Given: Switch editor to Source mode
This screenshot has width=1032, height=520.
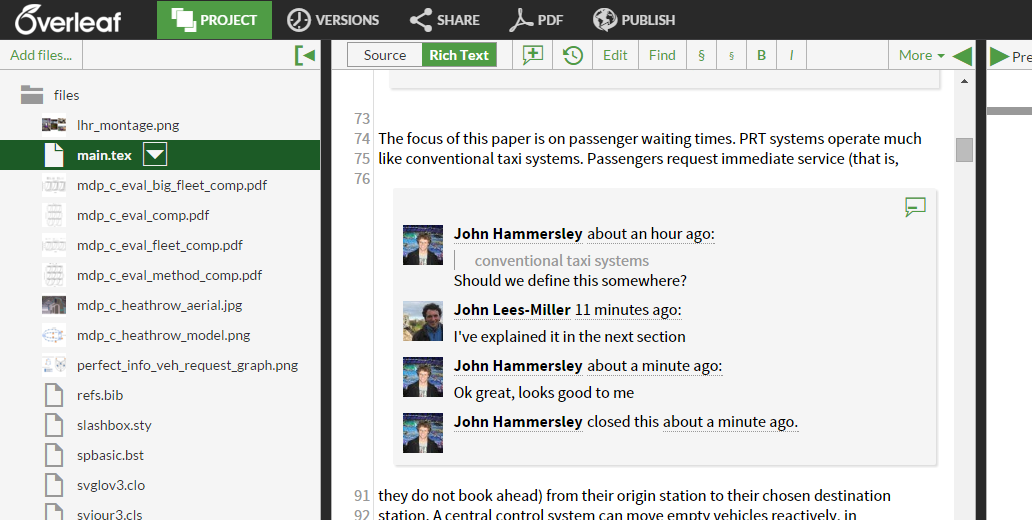Looking at the screenshot, I should click(385, 55).
